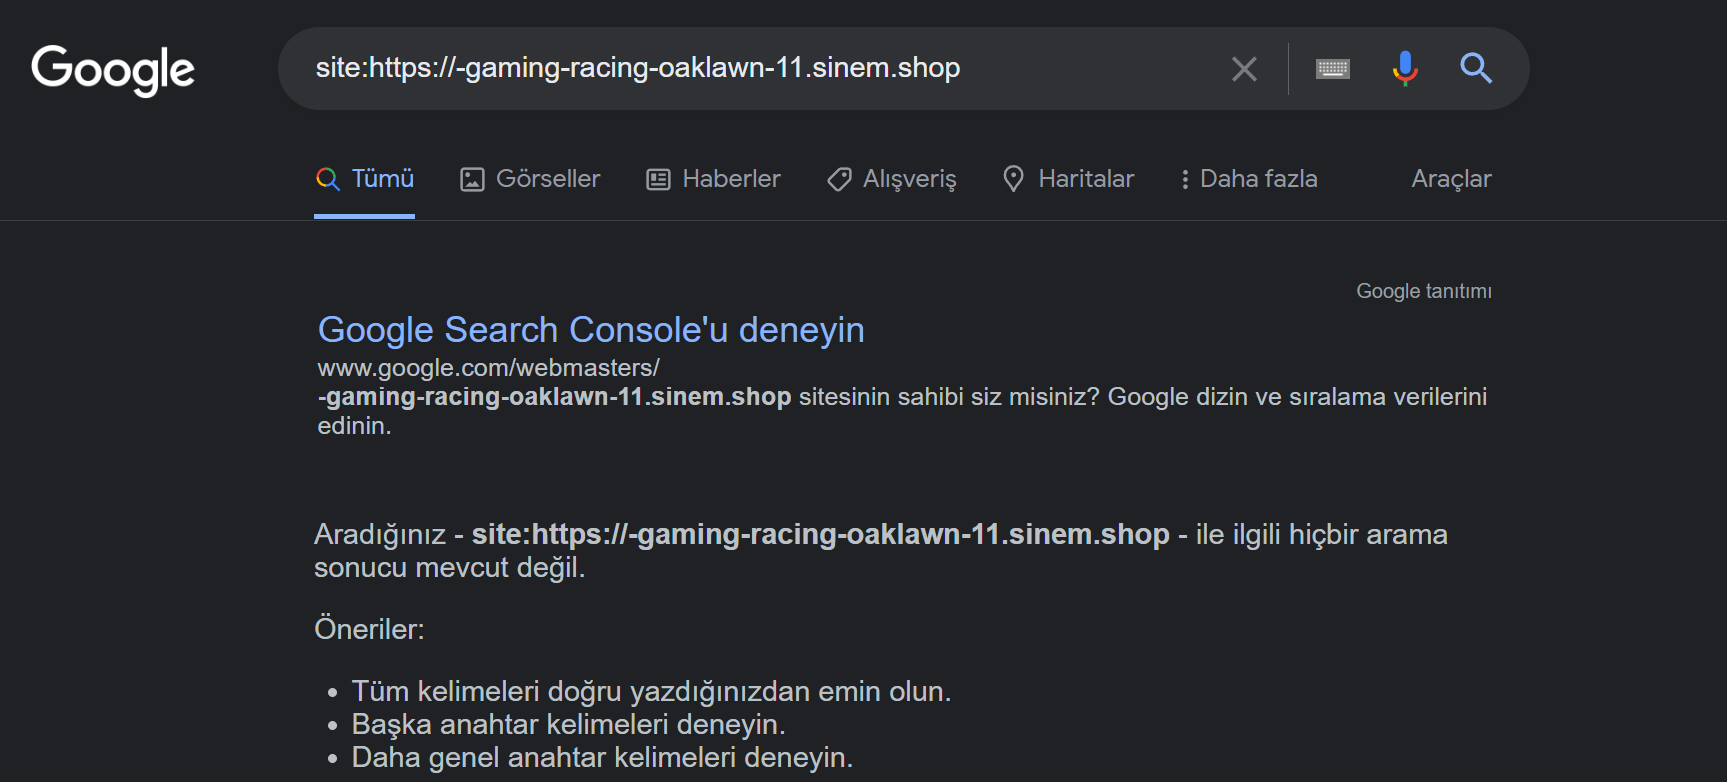Click the 'Başka anahtar kelimeleri deneyin' suggestion

click(x=568, y=724)
